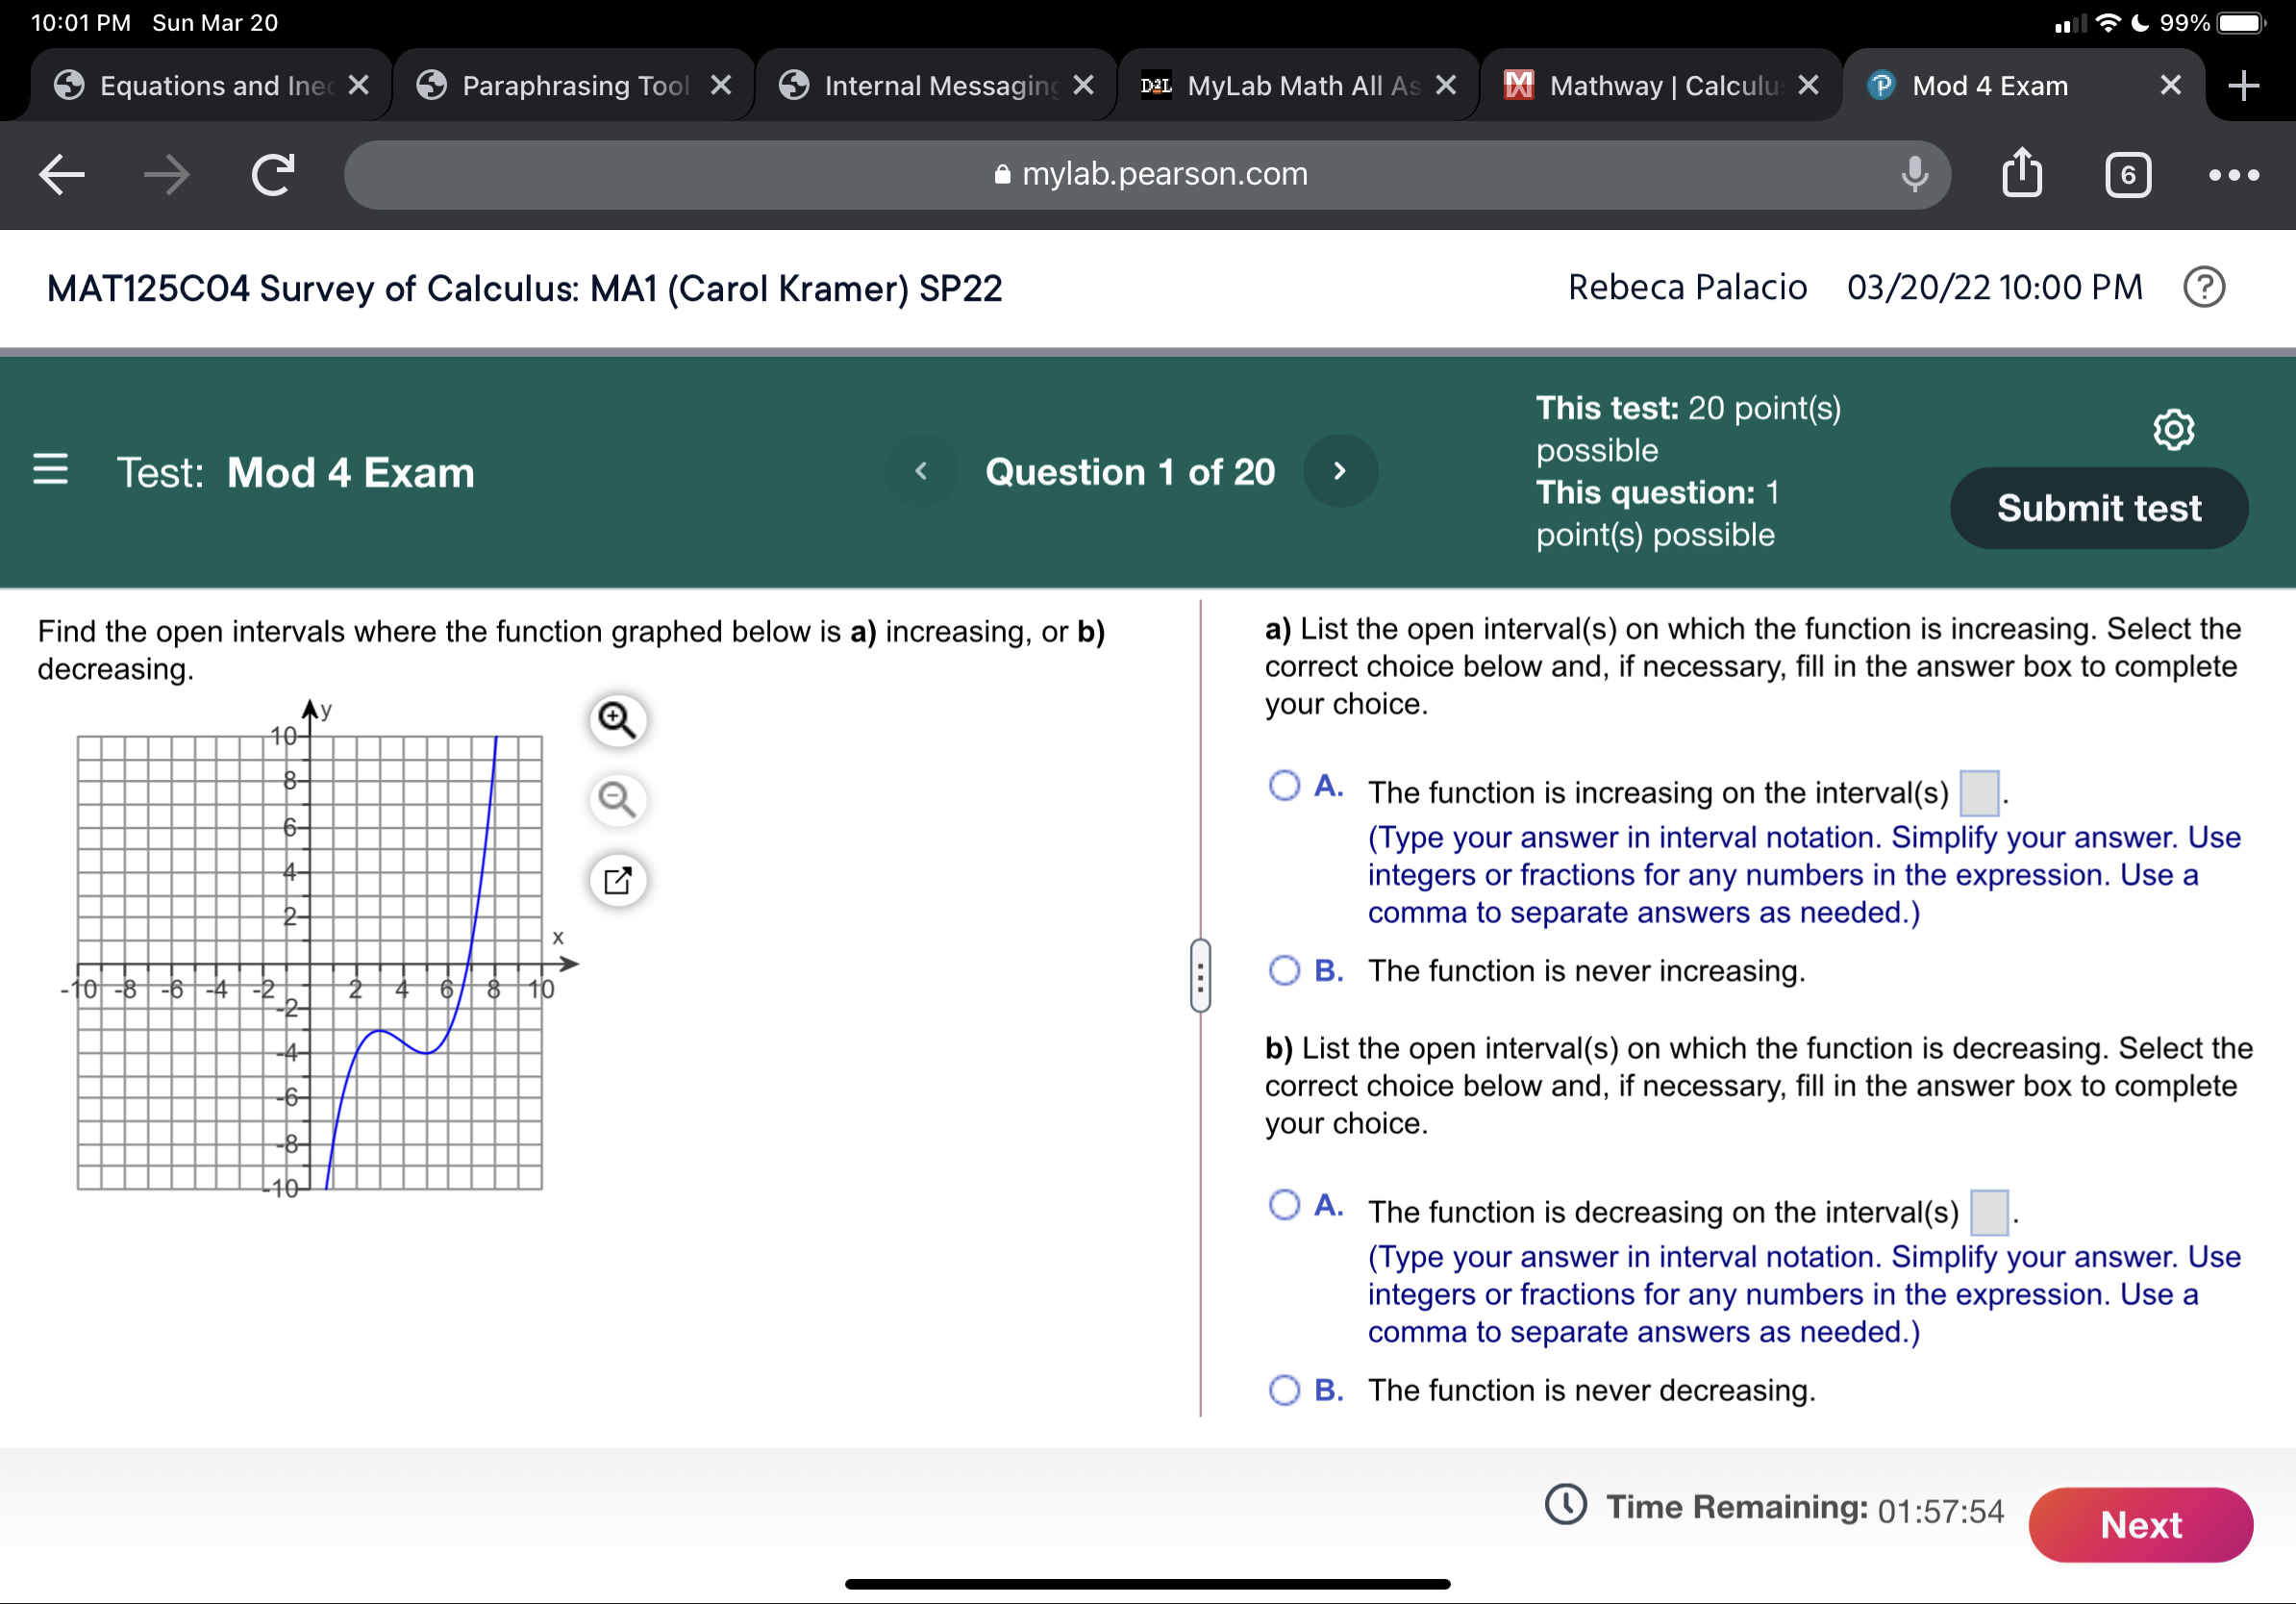The width and height of the screenshot is (2296, 1604).
Task: Click the next question chevron arrow
Action: tap(1340, 471)
